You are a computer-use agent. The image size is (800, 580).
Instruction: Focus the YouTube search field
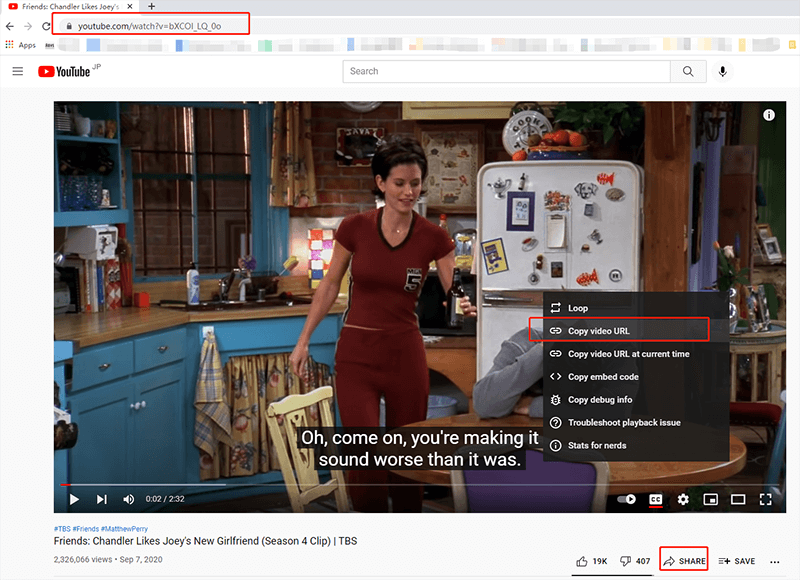[505, 71]
